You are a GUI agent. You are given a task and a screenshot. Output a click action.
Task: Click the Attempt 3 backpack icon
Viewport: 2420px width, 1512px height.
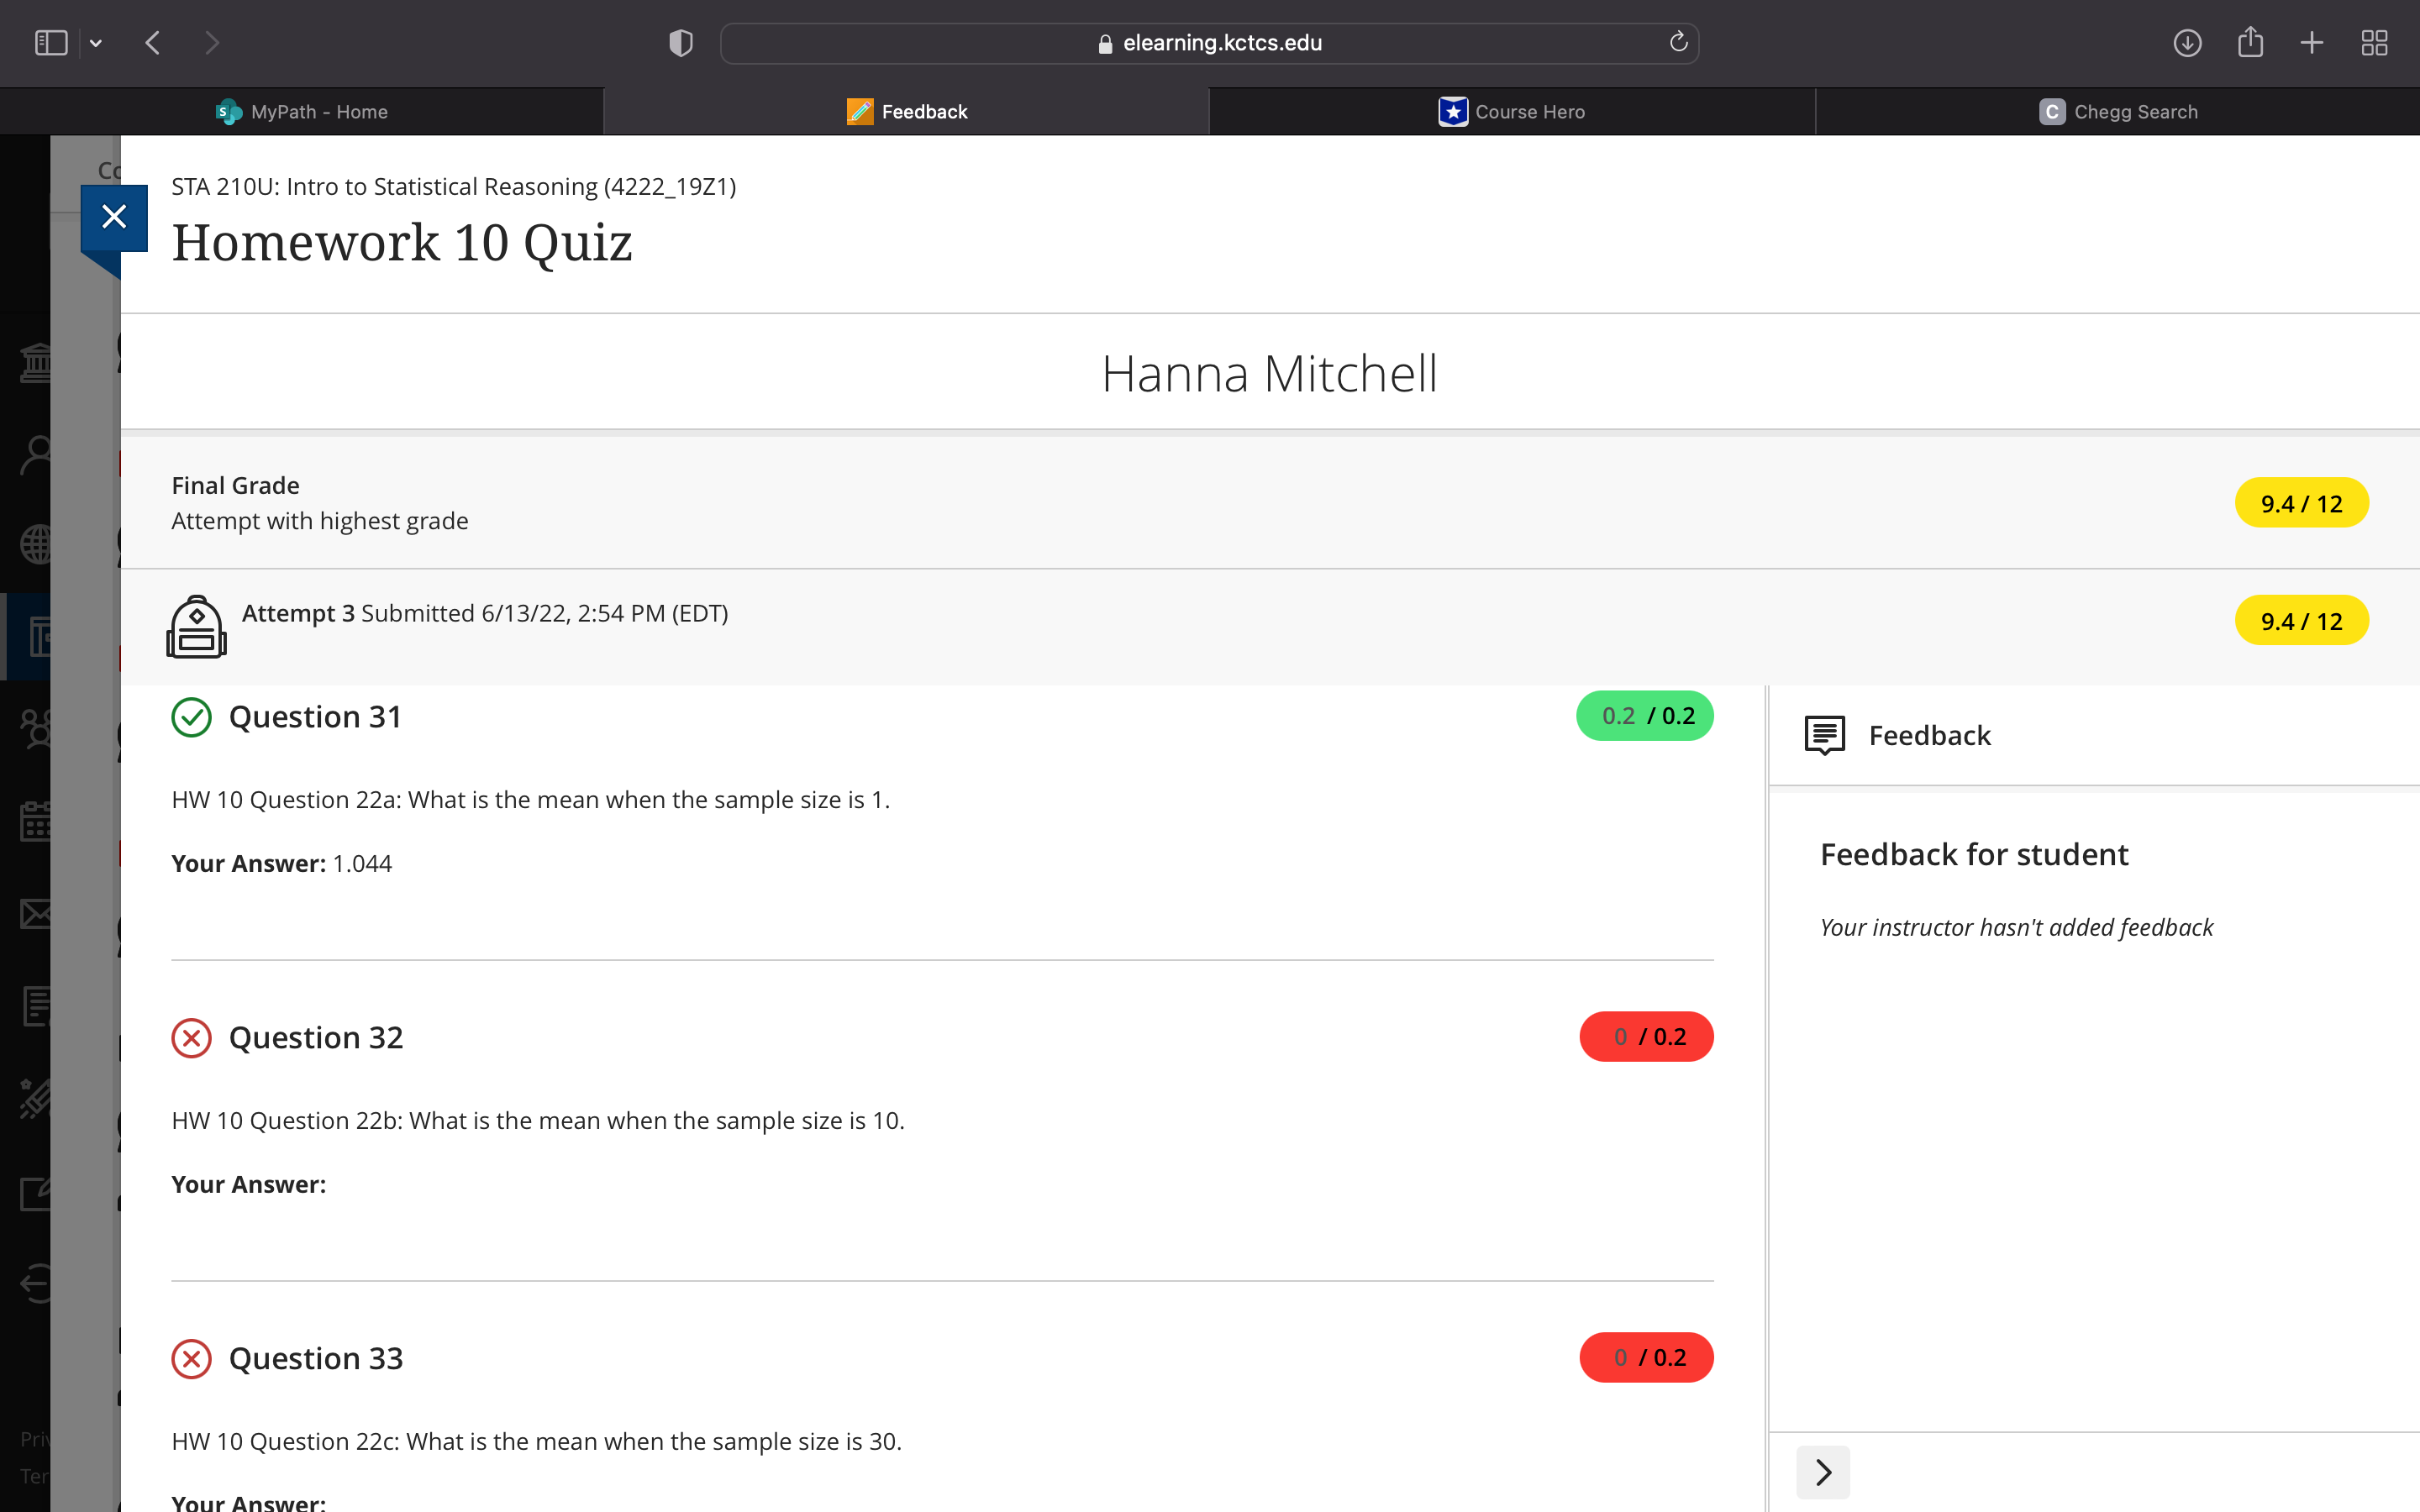196,627
